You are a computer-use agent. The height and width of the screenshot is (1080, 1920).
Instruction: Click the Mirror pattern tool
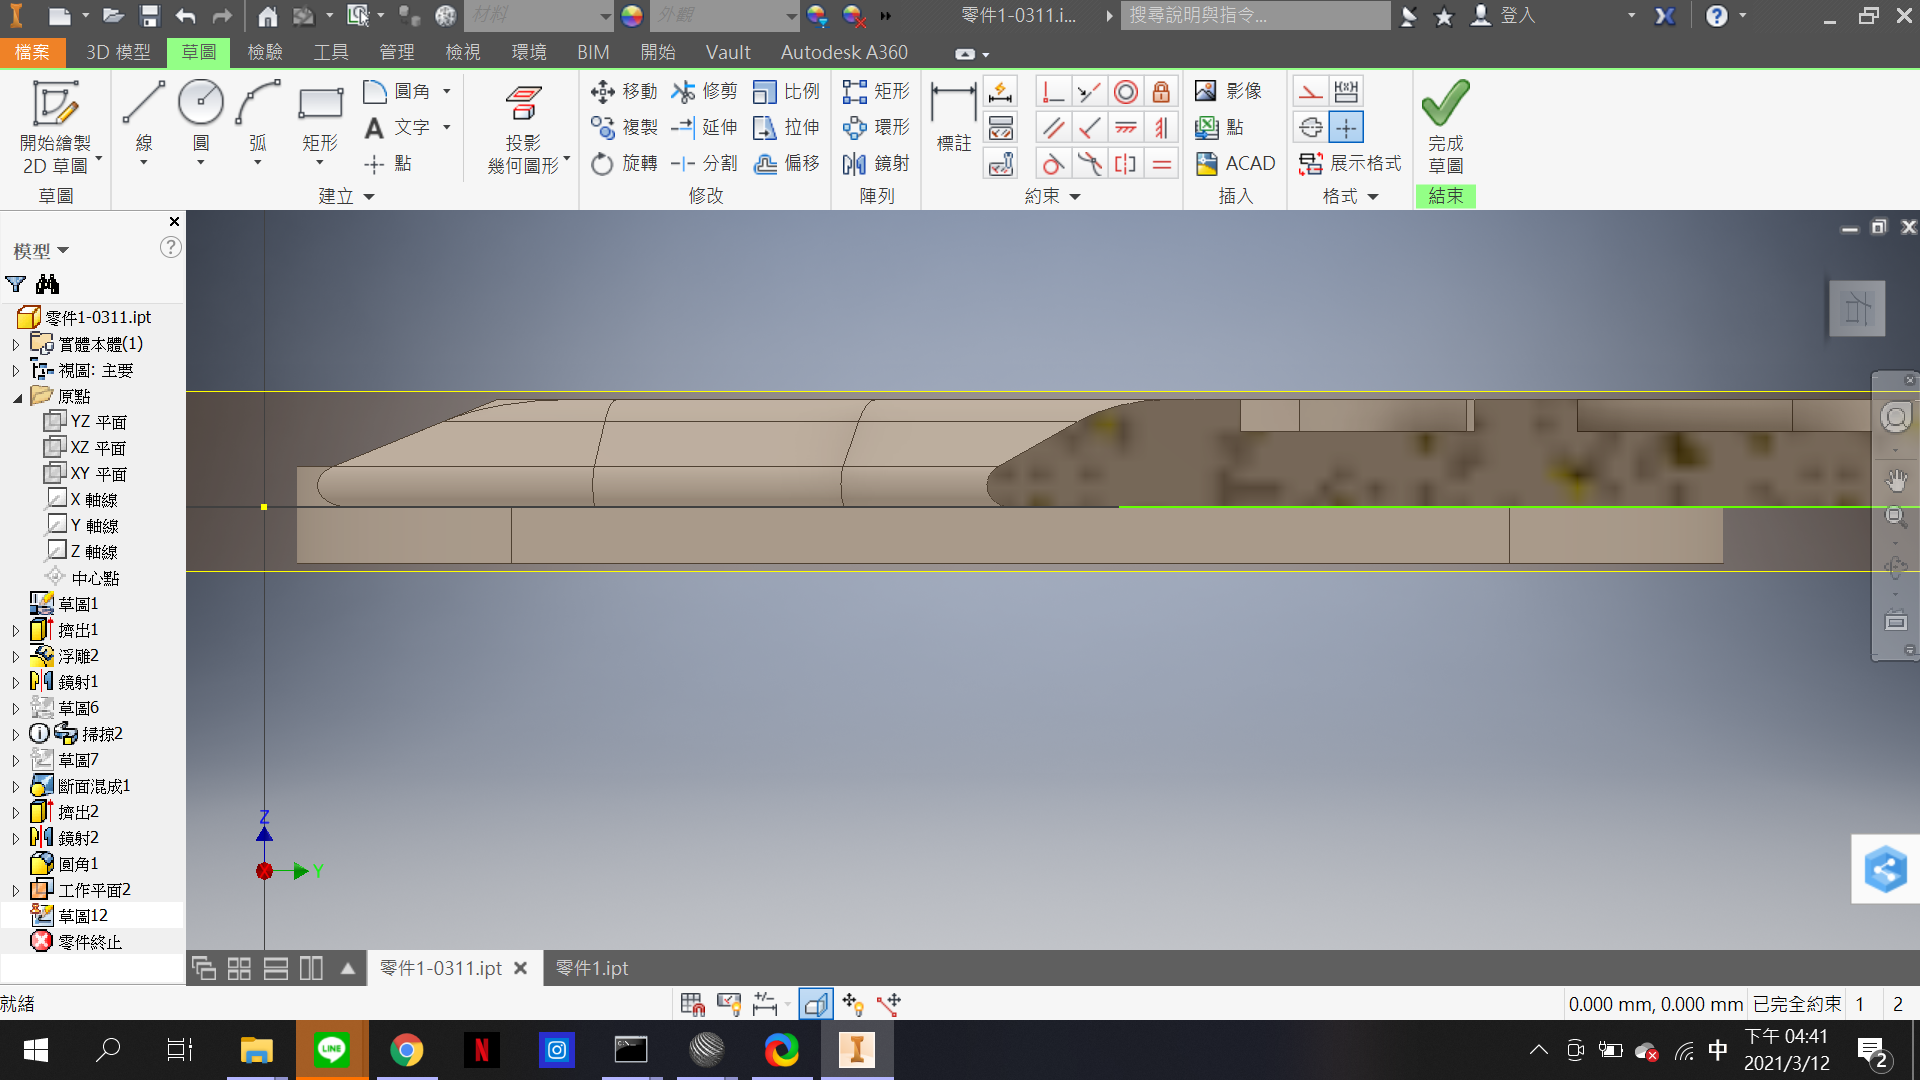click(876, 163)
